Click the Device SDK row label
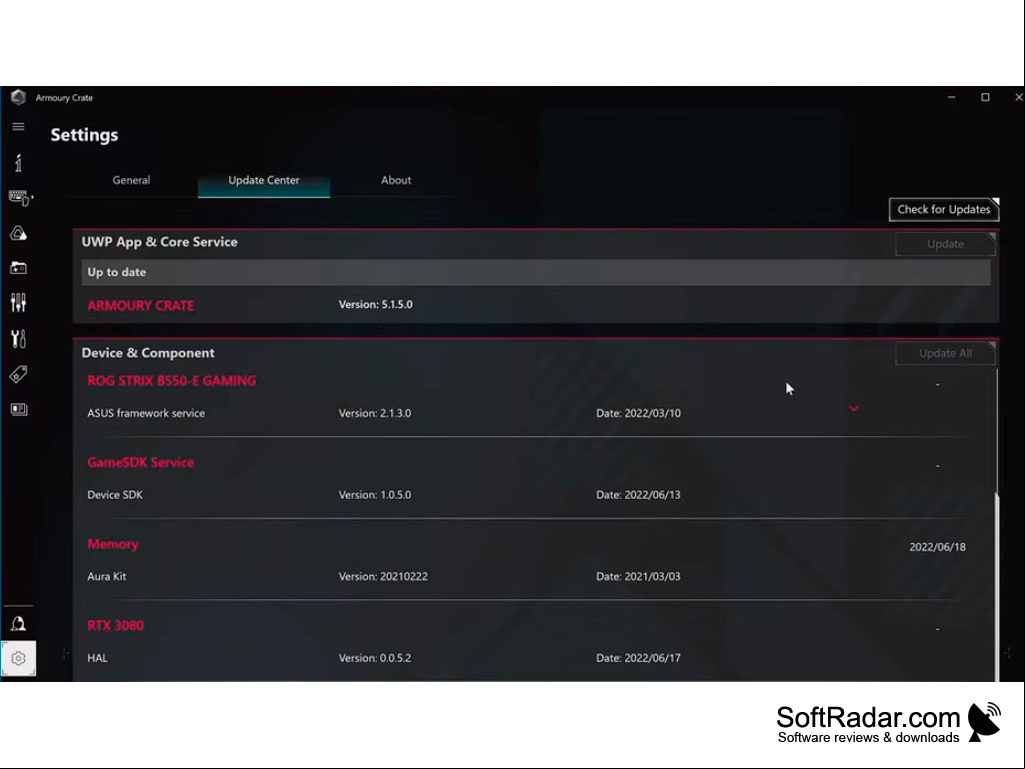Screen dimensions: 1025x769 (x=115, y=495)
